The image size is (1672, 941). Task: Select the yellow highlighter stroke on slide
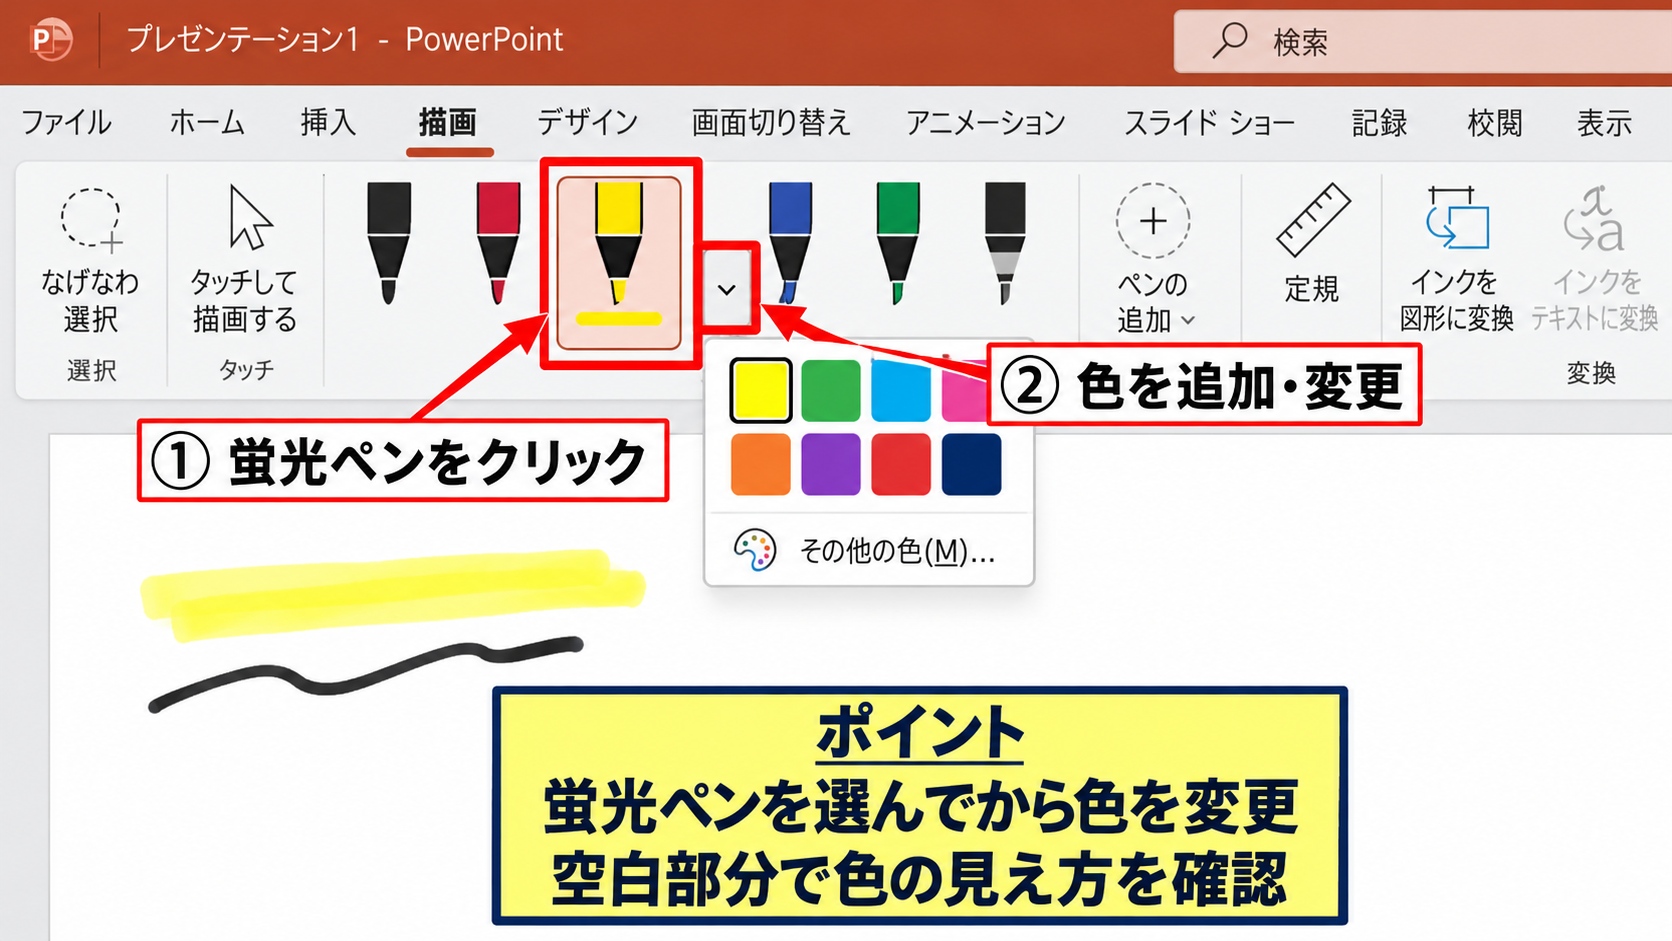coord(392,594)
